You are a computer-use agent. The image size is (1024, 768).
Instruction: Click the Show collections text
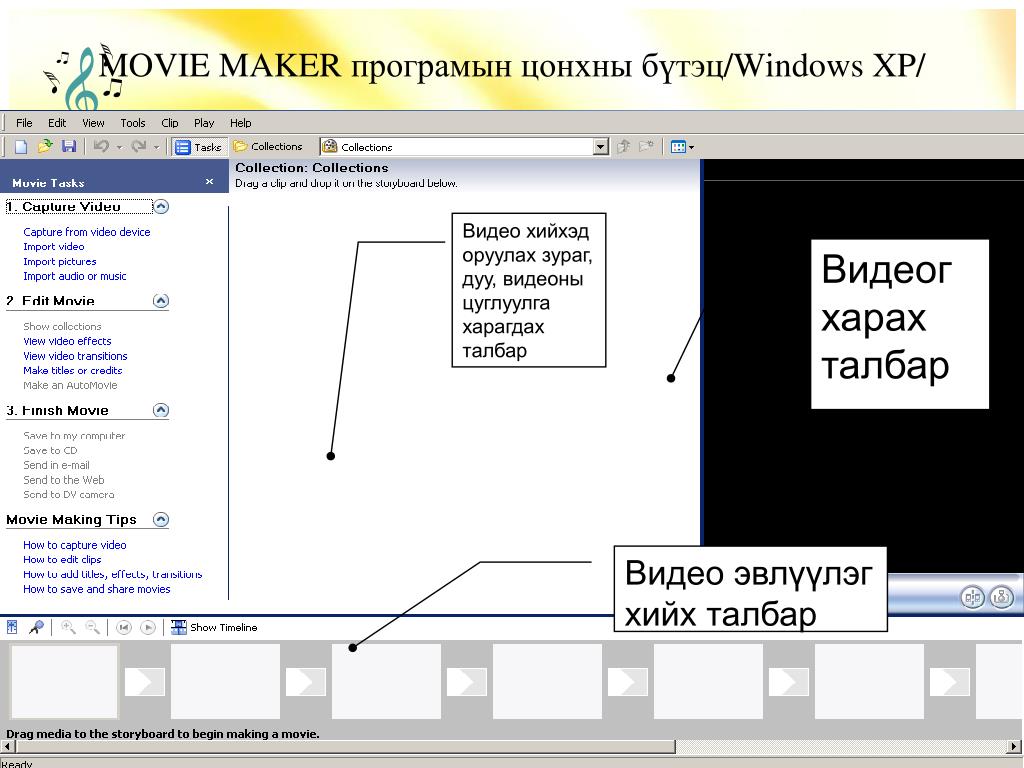[x=62, y=327]
